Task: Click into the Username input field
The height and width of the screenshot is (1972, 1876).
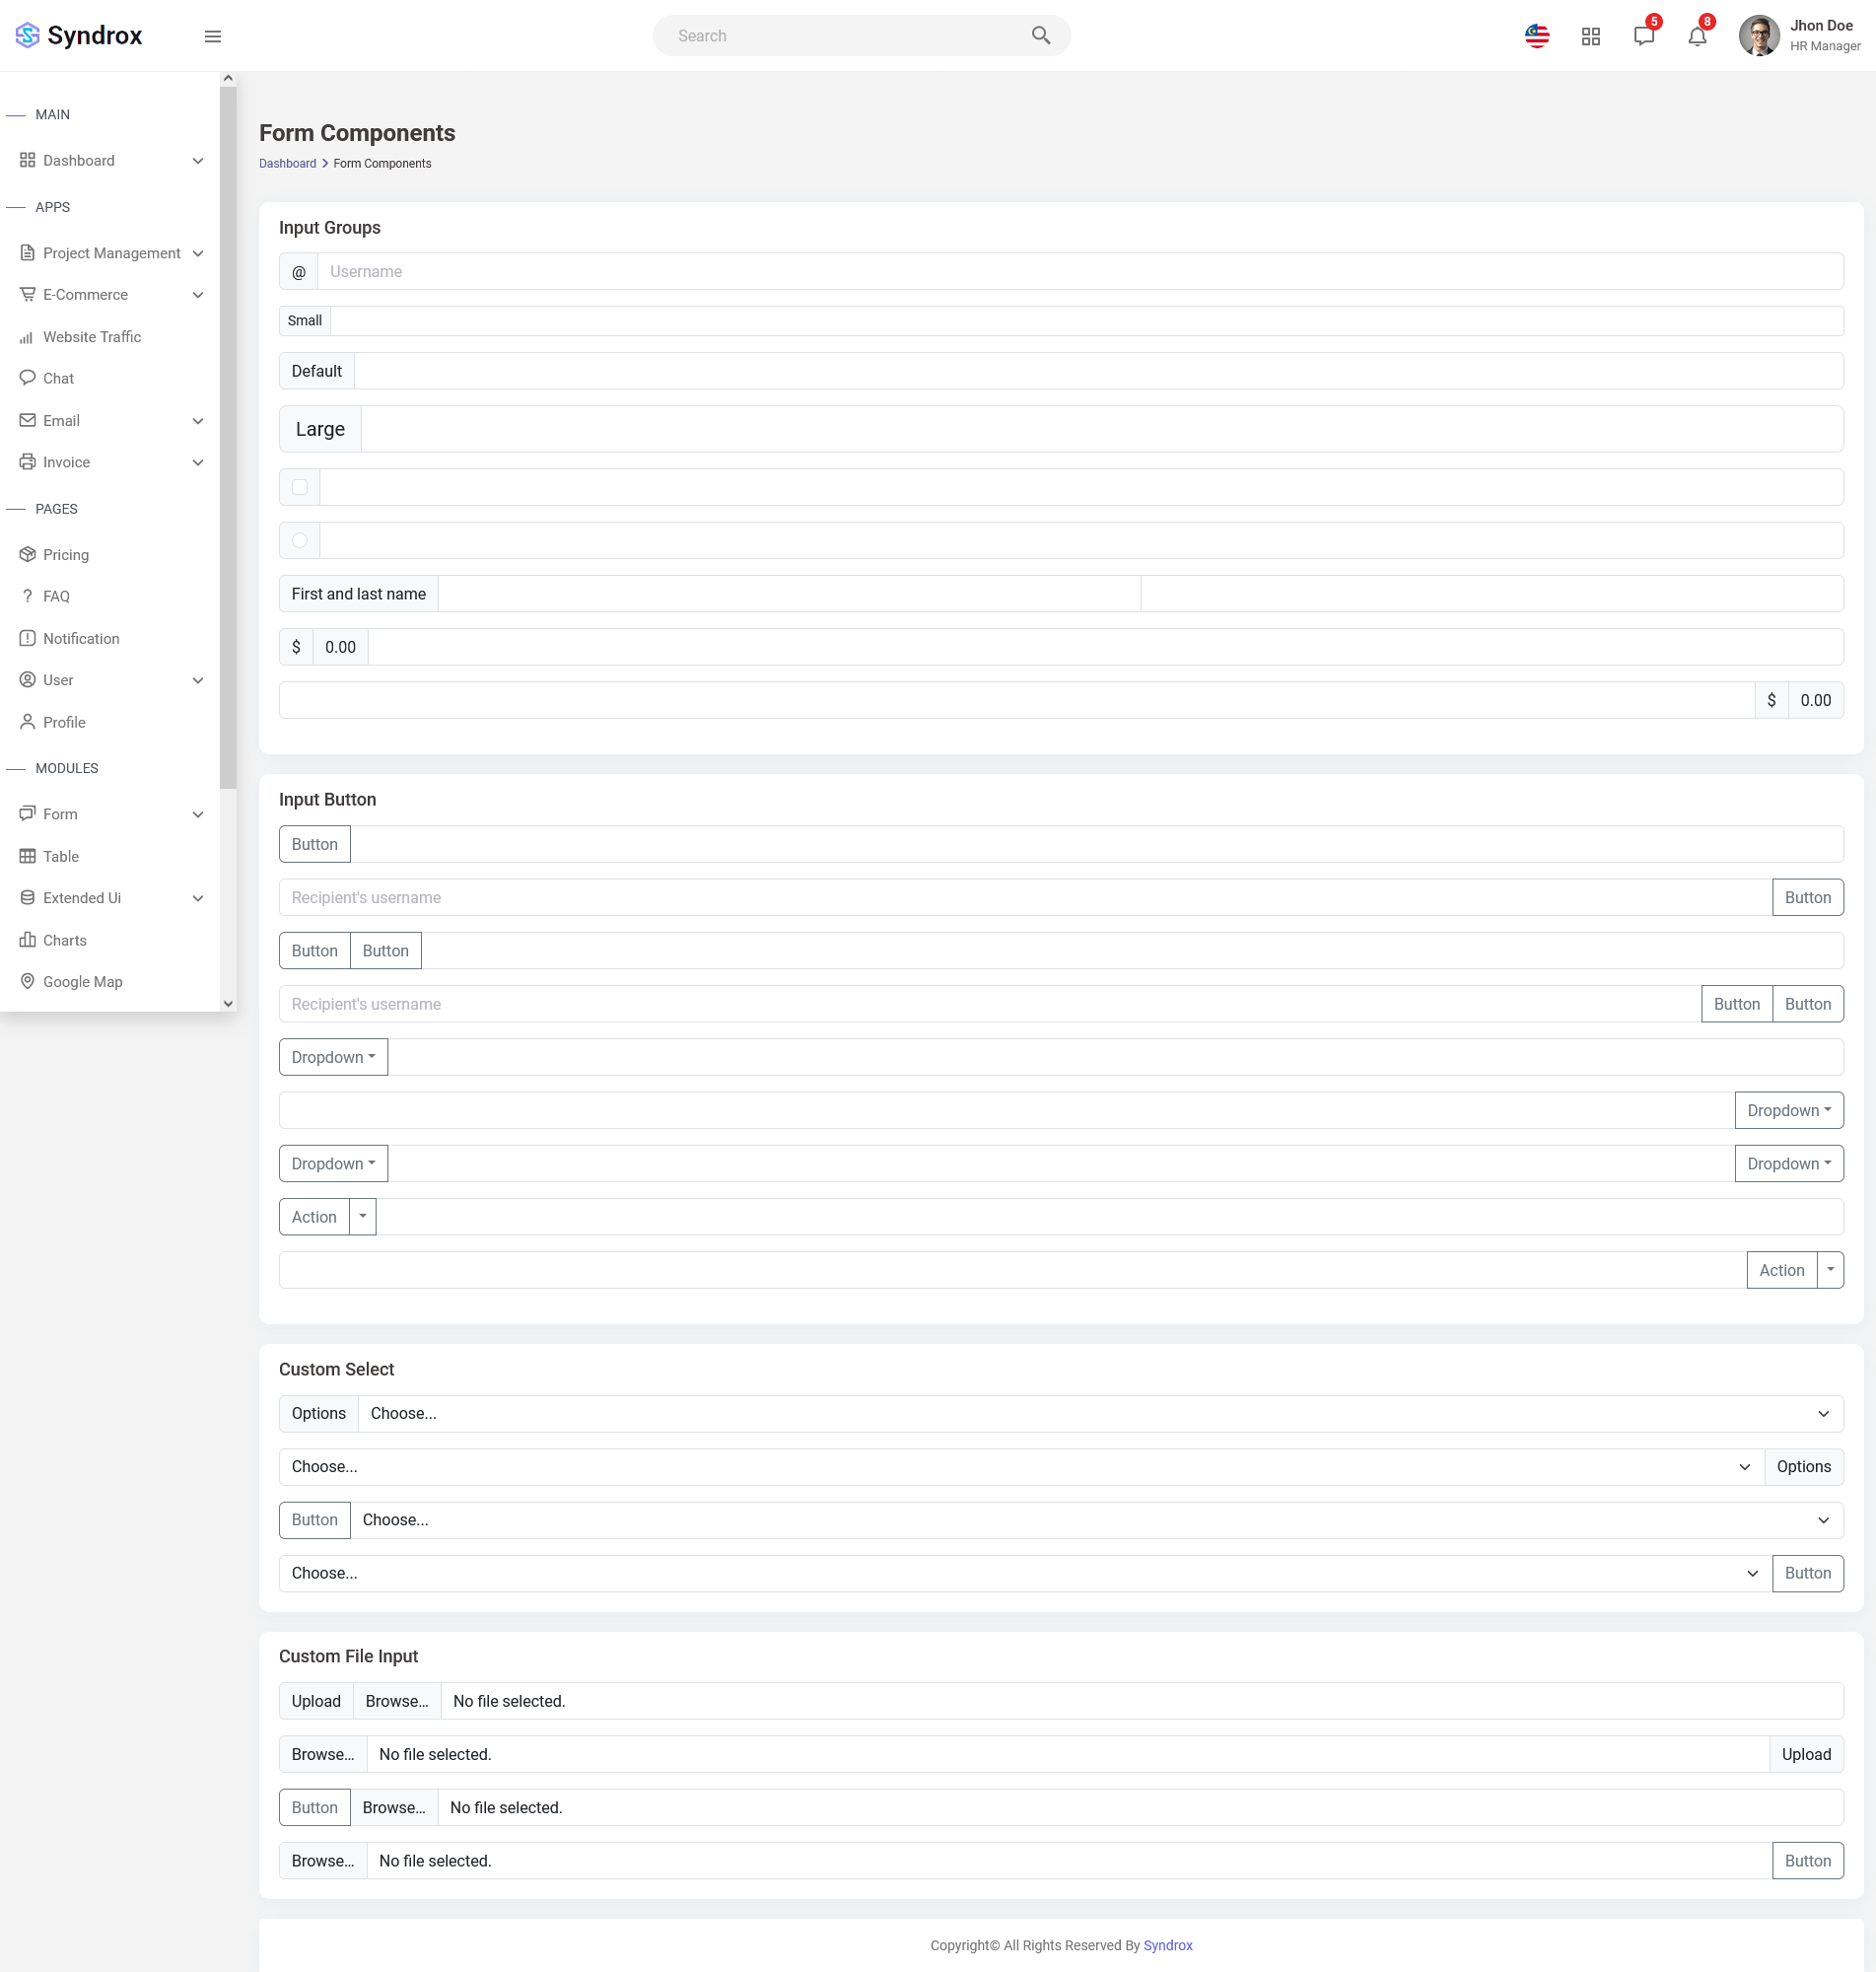Action: click(1080, 271)
